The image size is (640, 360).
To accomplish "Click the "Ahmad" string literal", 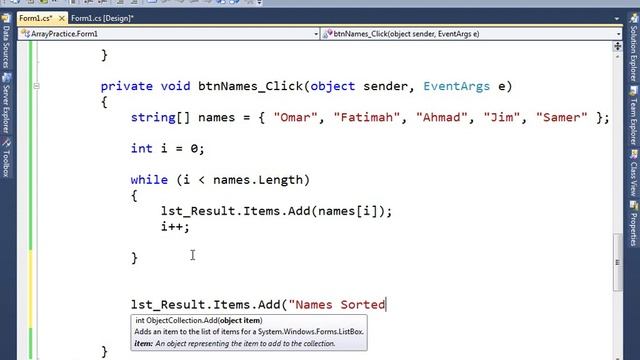I will (x=442, y=118).
